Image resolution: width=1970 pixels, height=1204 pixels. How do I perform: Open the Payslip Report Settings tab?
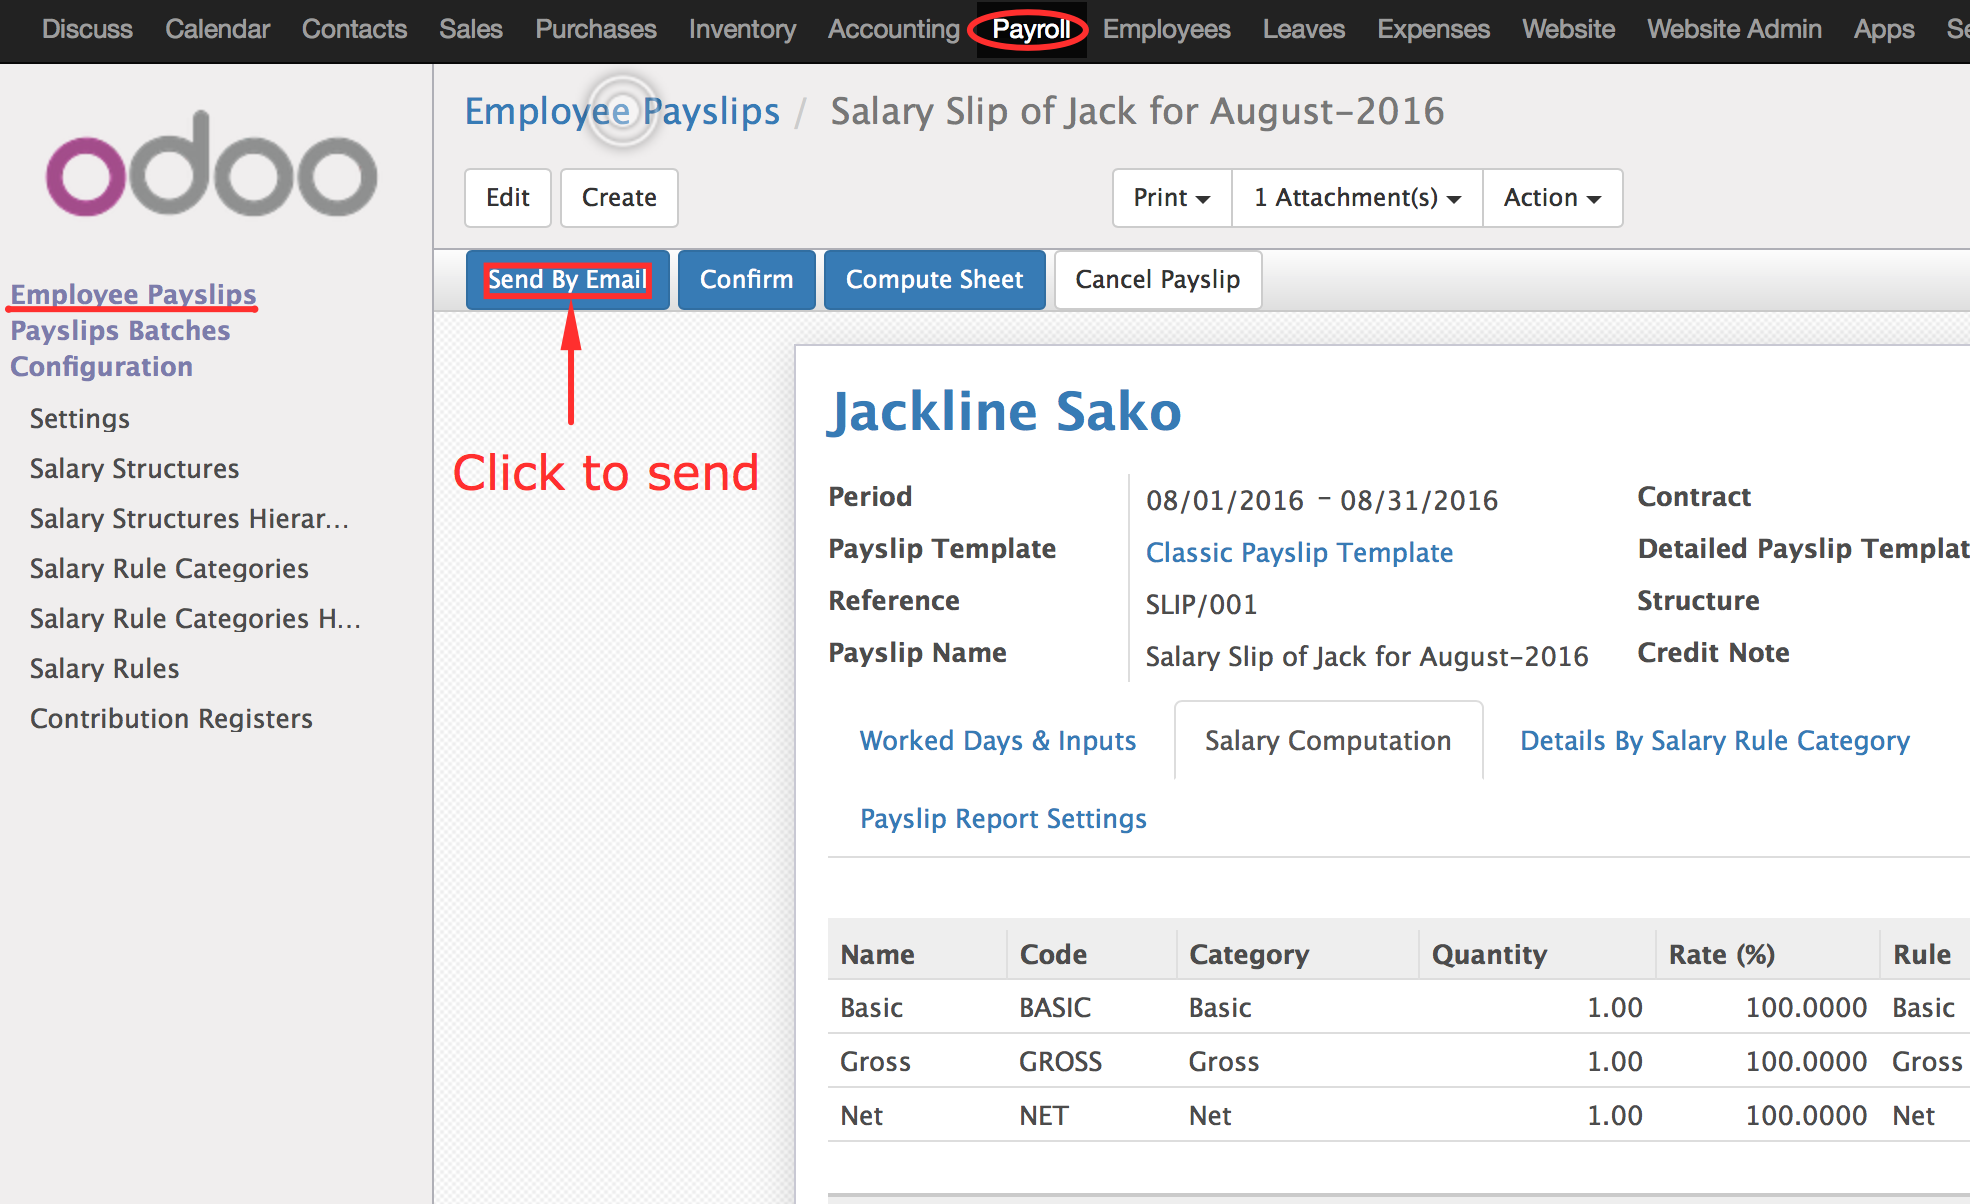click(1003, 819)
